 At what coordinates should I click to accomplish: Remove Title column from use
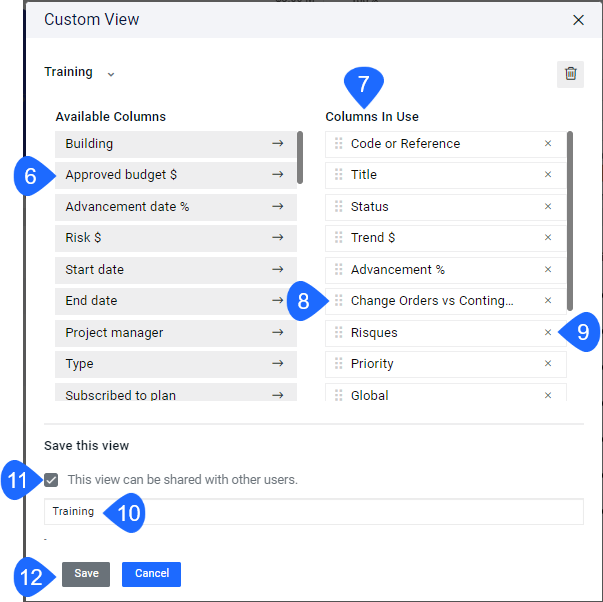point(548,175)
